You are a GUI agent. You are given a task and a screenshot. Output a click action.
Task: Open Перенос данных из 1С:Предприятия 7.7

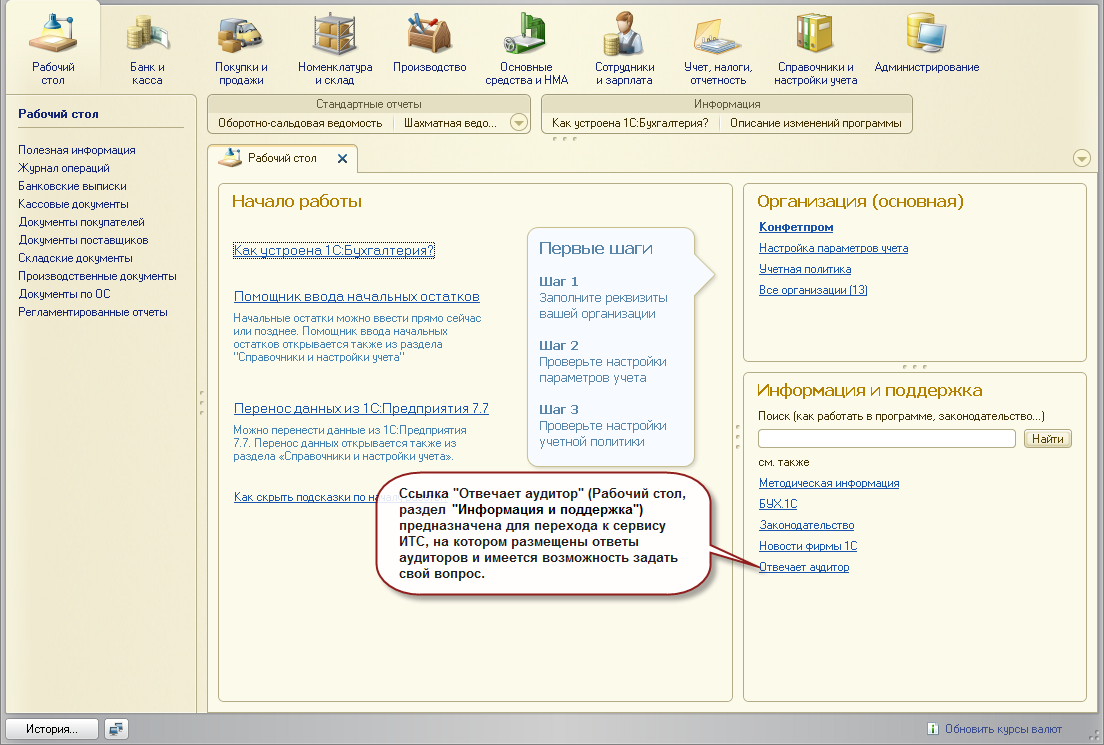click(361, 408)
